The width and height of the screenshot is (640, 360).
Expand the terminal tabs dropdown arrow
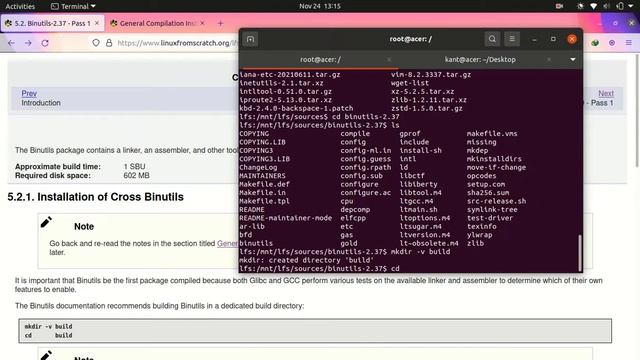point(573,60)
